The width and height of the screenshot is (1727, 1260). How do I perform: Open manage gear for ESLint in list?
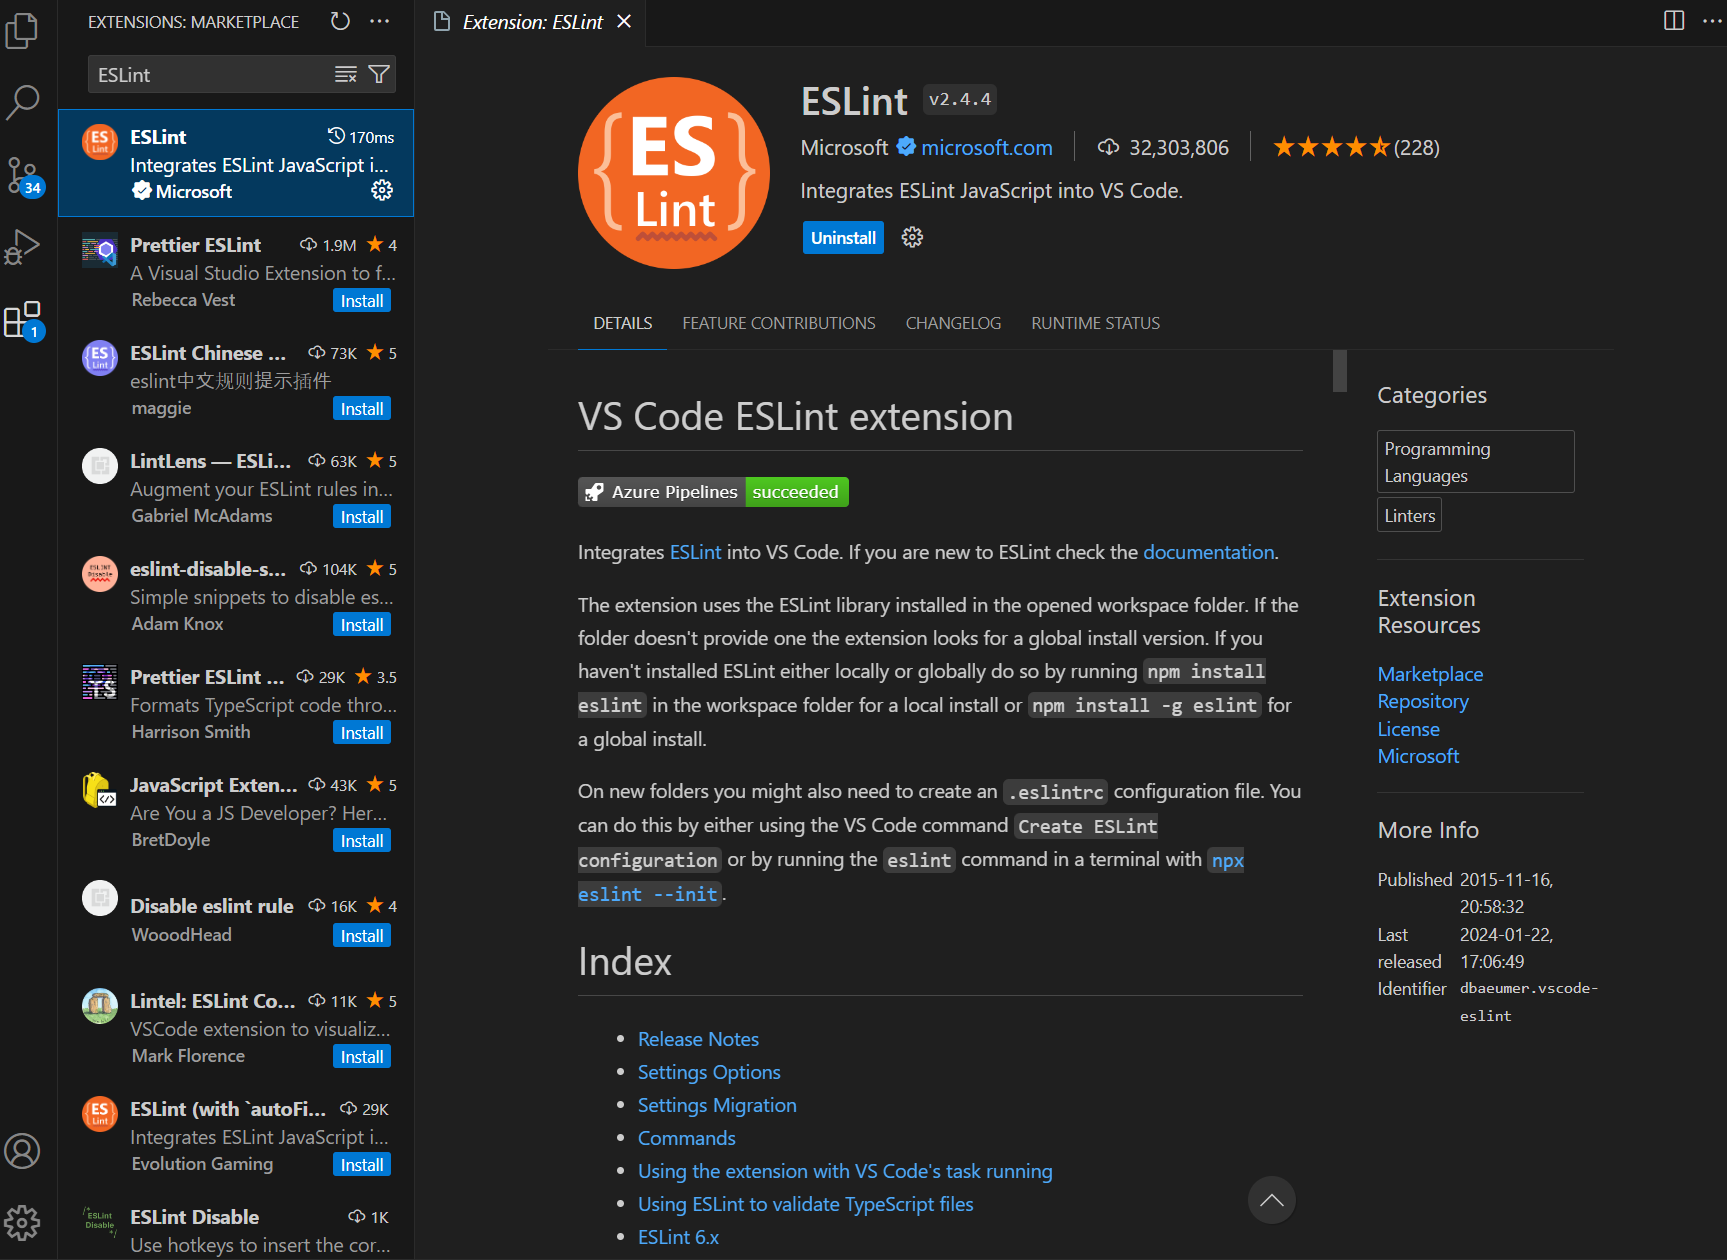pyautogui.click(x=382, y=190)
